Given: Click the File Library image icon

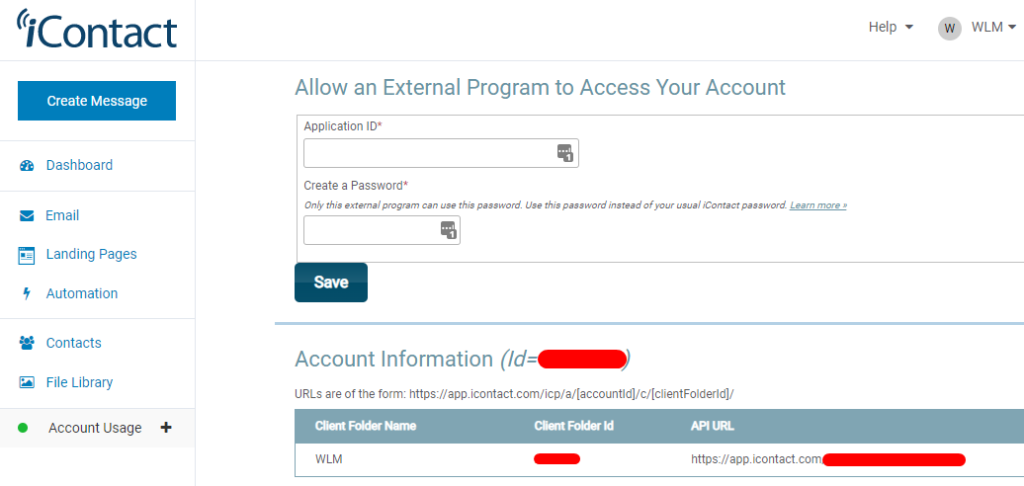Looking at the screenshot, I should click(27, 383).
